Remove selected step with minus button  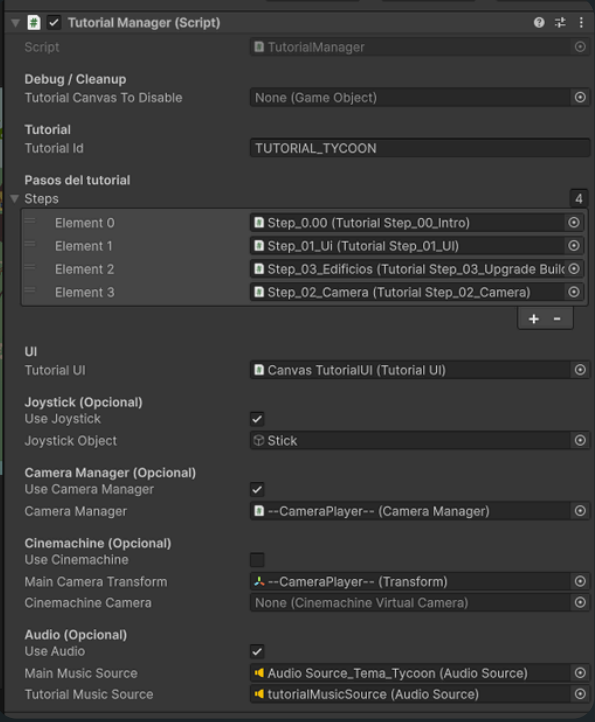[x=557, y=319]
